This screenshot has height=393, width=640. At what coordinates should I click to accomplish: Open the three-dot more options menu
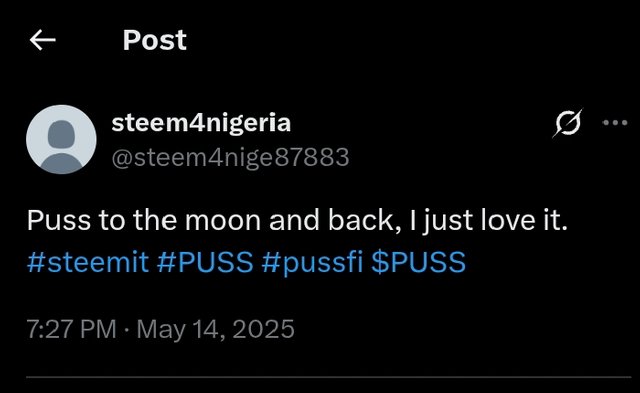[x=615, y=122]
